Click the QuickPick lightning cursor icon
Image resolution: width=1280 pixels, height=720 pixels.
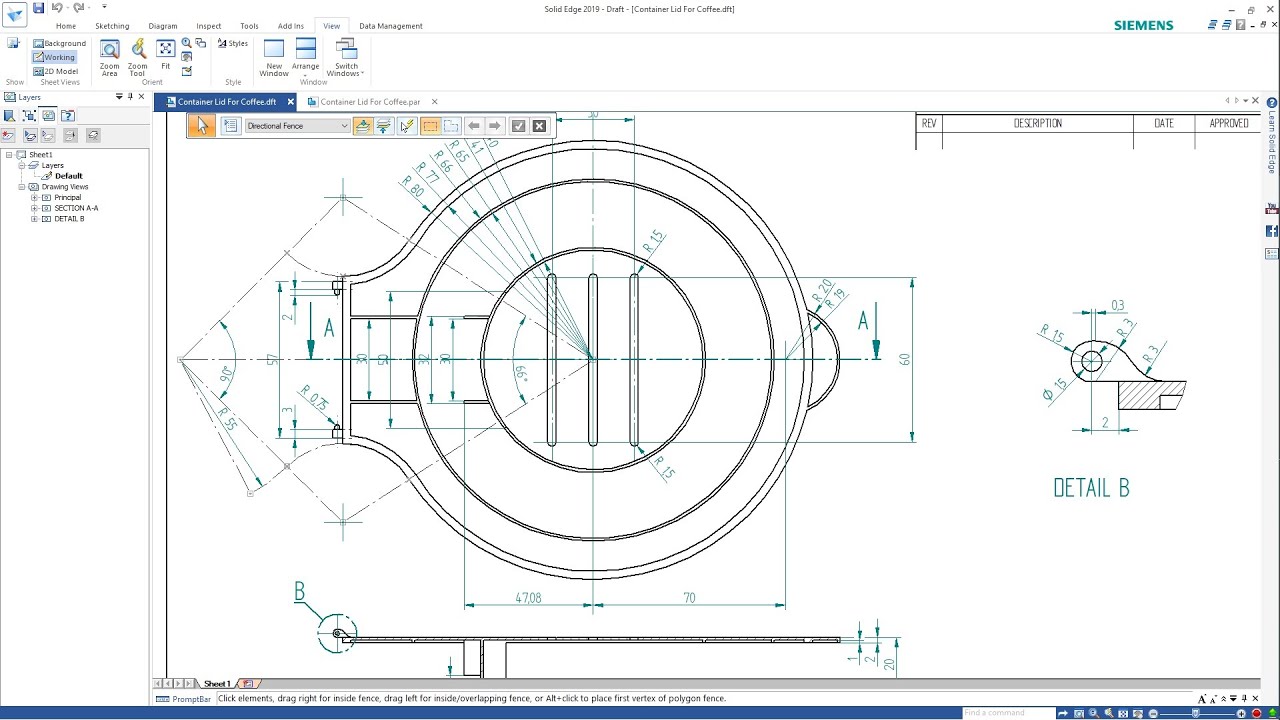[x=406, y=126]
